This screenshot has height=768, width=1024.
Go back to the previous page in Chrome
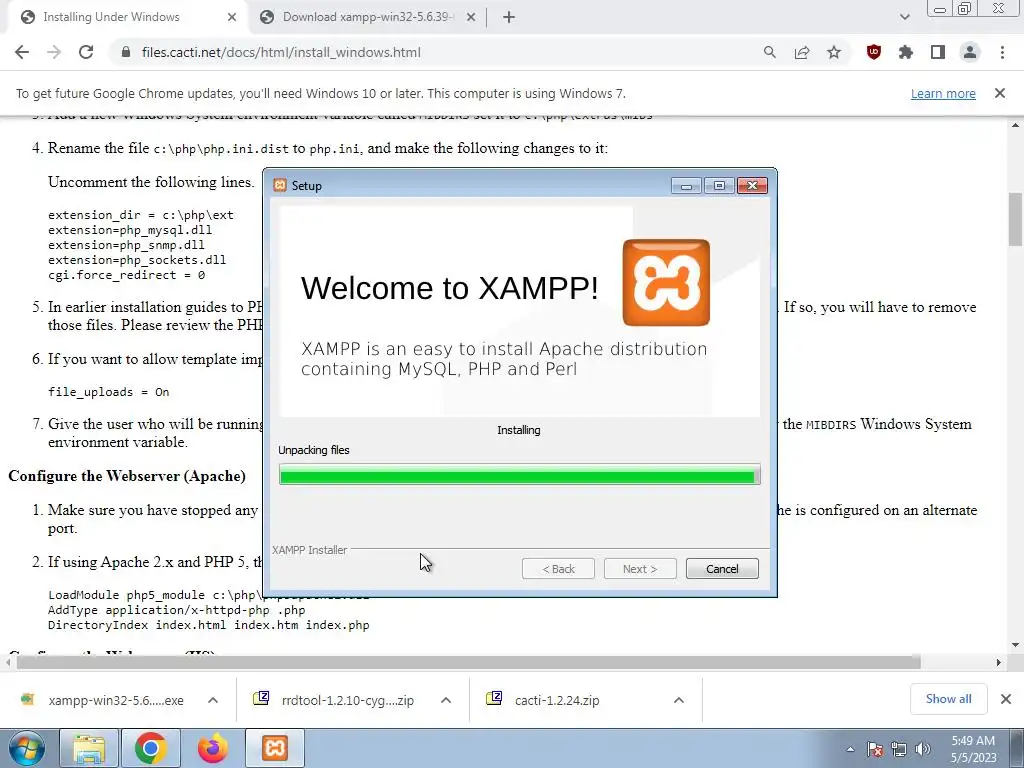[22, 52]
